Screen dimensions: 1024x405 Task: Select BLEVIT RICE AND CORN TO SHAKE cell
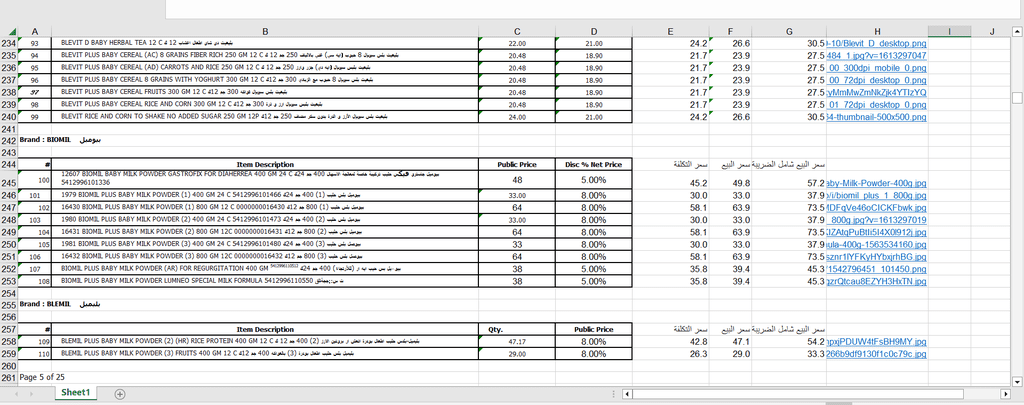pos(264,117)
